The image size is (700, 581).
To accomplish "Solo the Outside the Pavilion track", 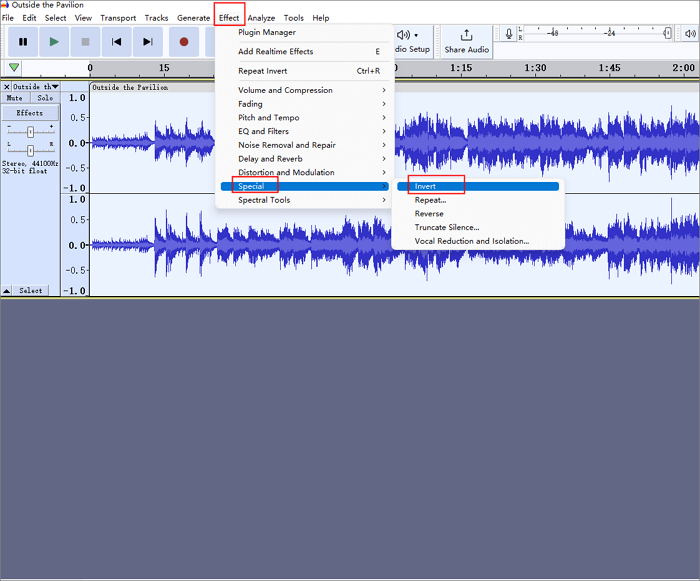I will (45, 98).
